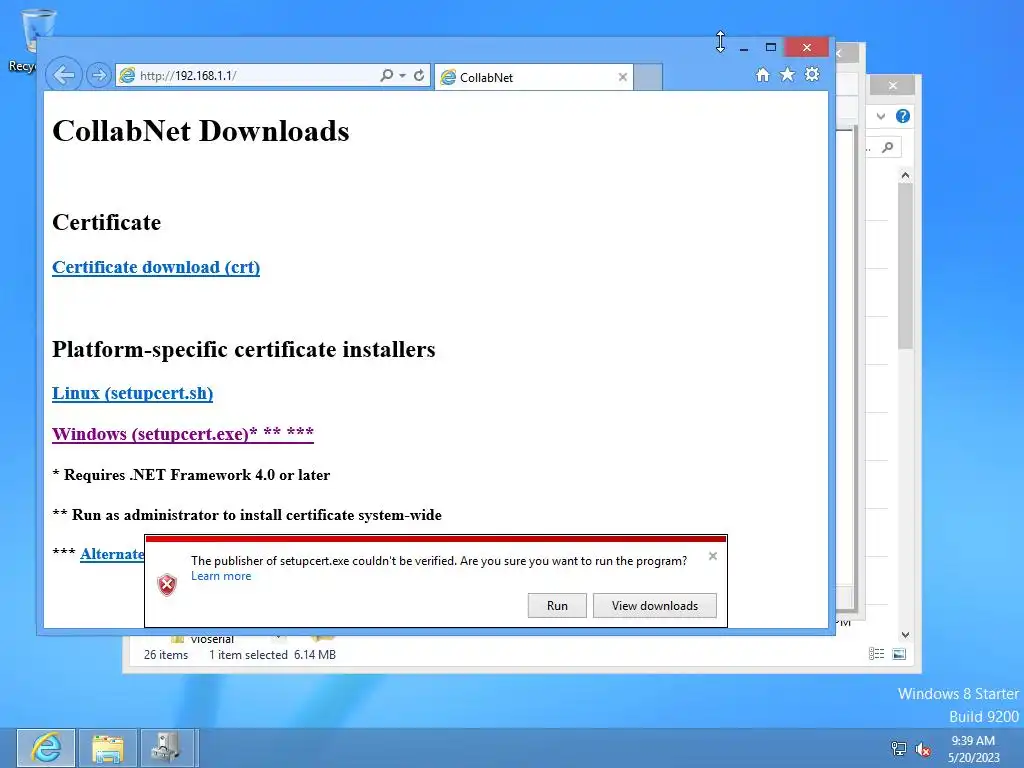Open the taskbar clock showing 9:39 AM
Screen dimensions: 1024x768
973,749
